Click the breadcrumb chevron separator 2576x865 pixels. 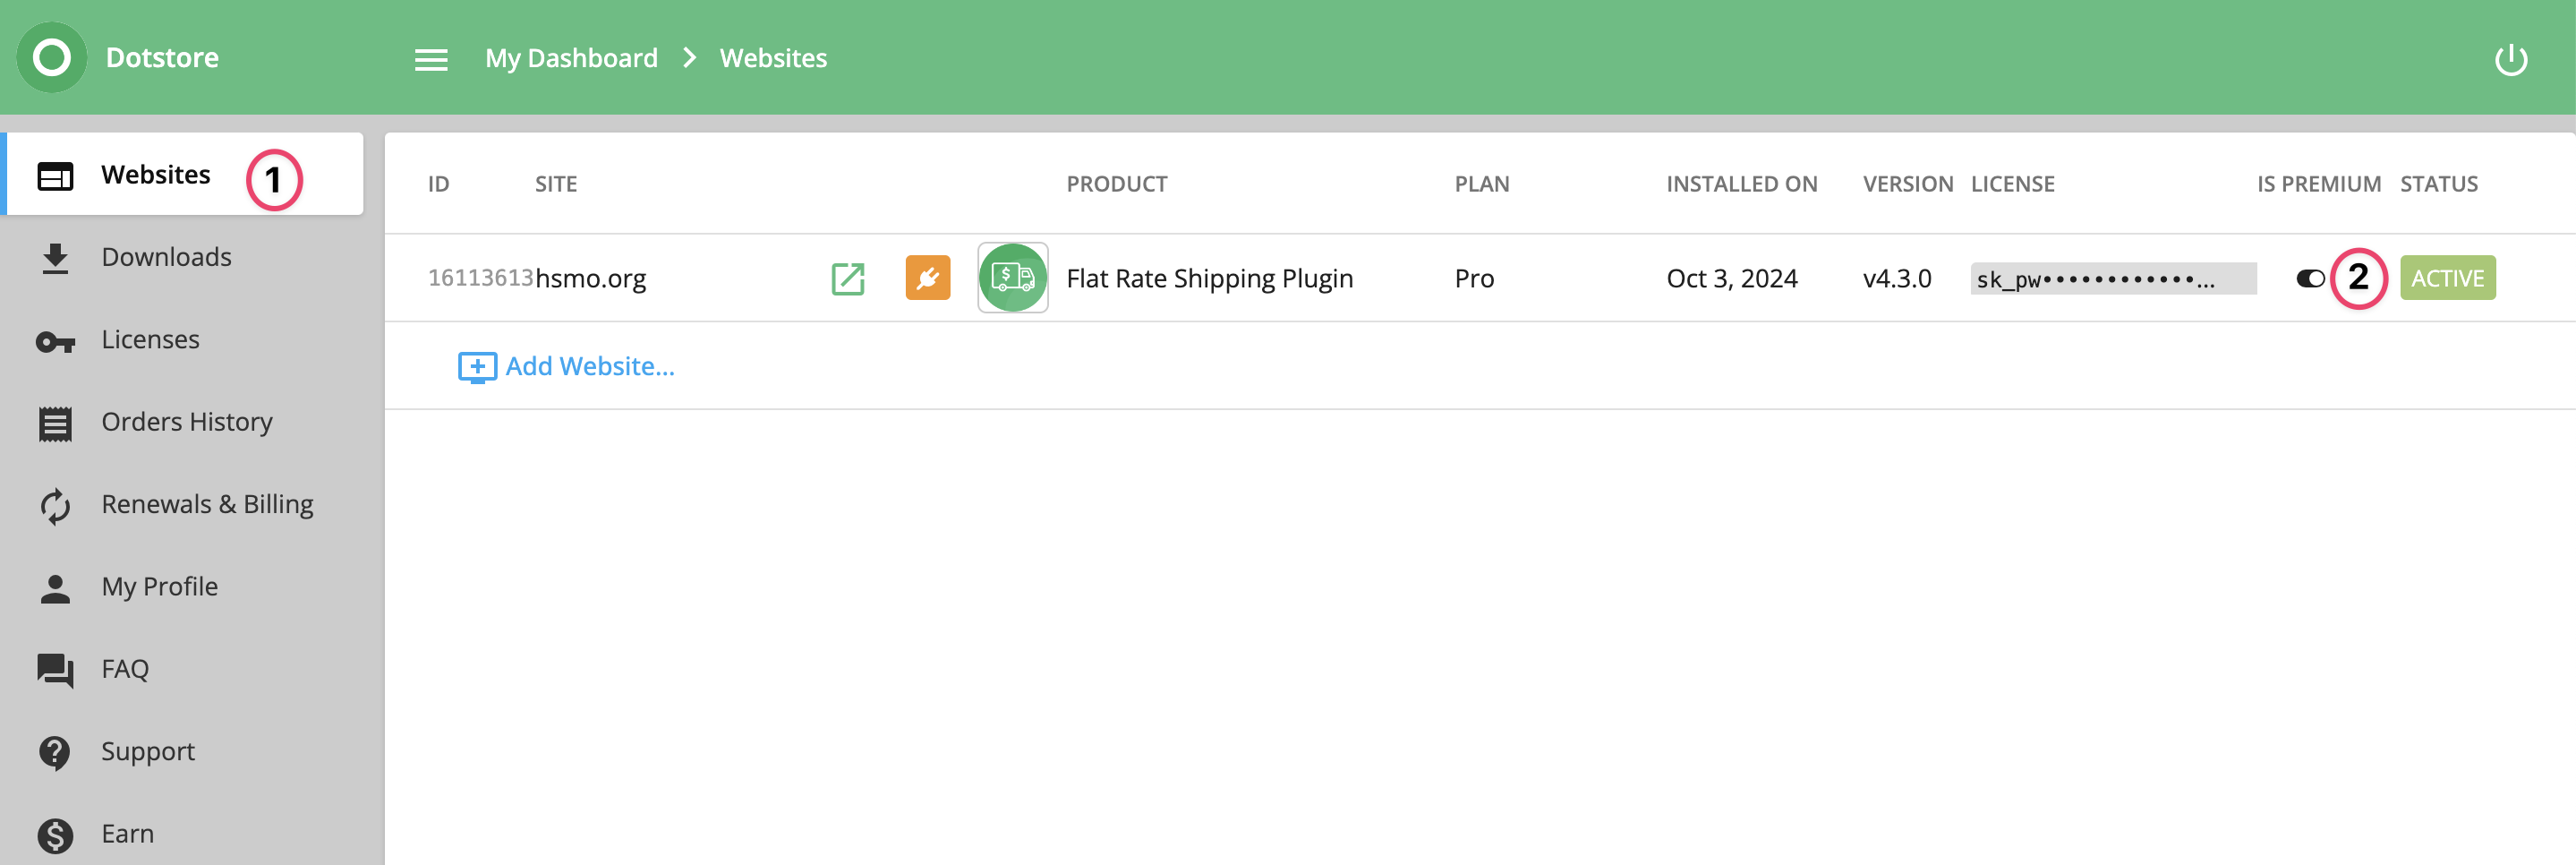click(x=690, y=58)
